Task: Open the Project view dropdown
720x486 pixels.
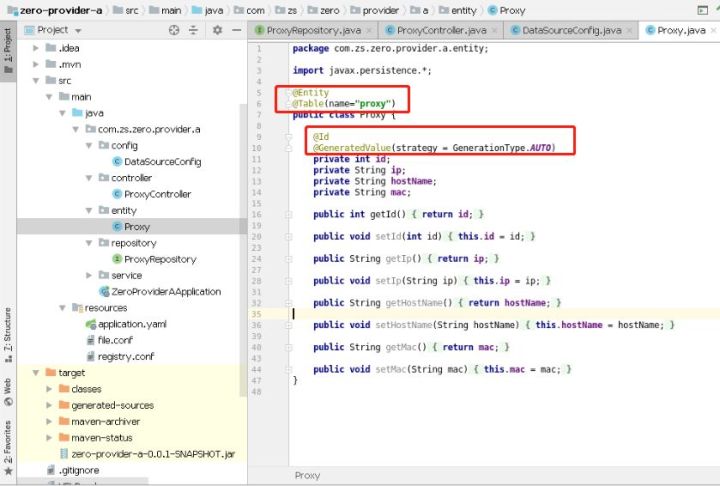Action: coord(78,31)
